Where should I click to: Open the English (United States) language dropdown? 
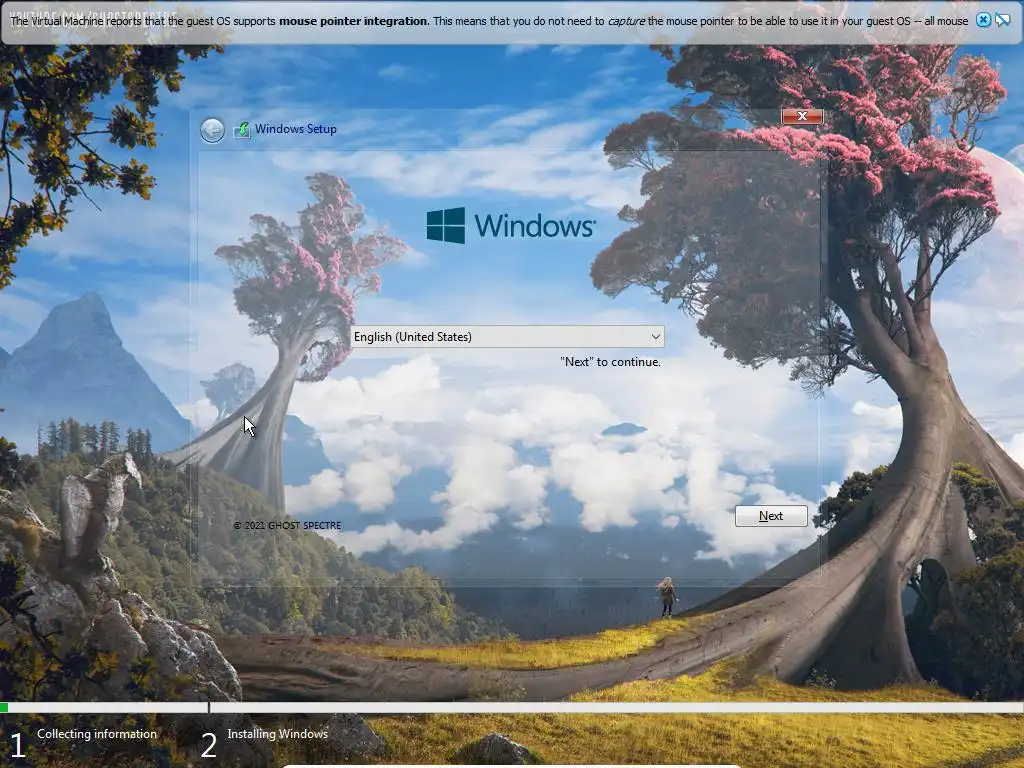click(x=507, y=336)
